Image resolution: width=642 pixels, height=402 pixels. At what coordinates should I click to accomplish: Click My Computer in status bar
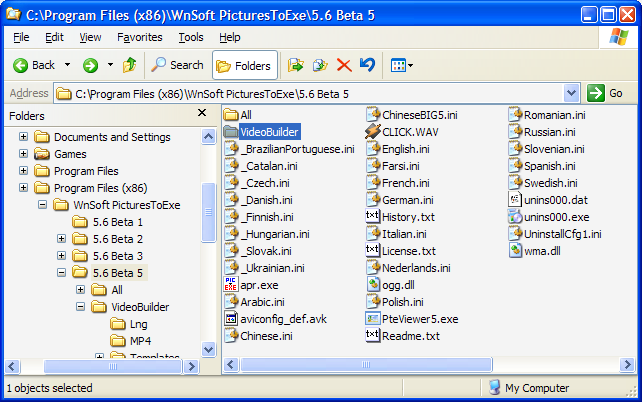529,388
